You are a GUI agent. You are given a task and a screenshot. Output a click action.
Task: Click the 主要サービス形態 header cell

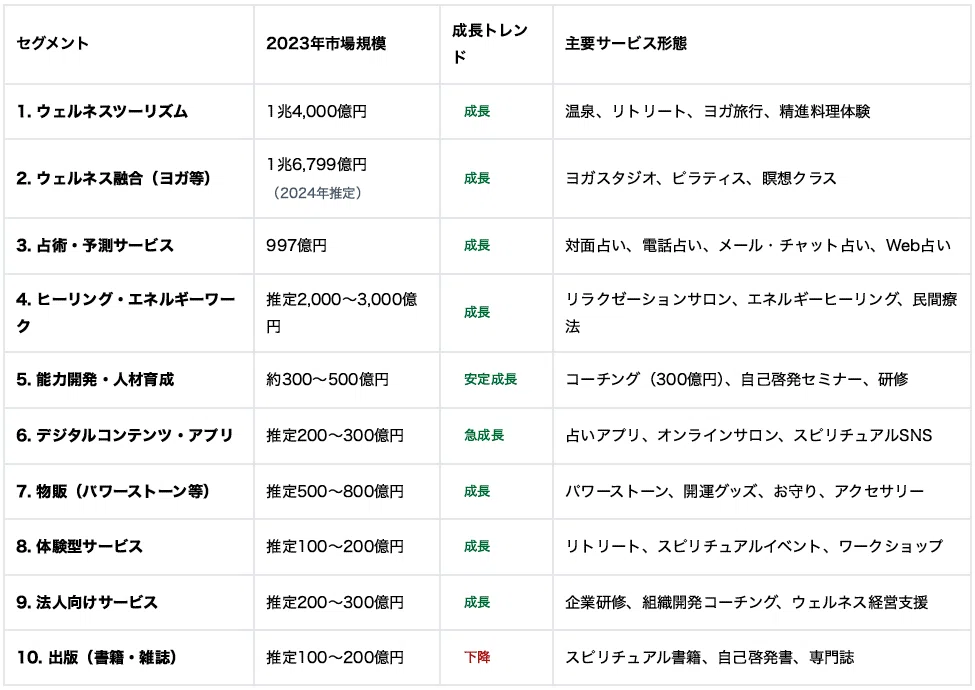click(x=626, y=44)
